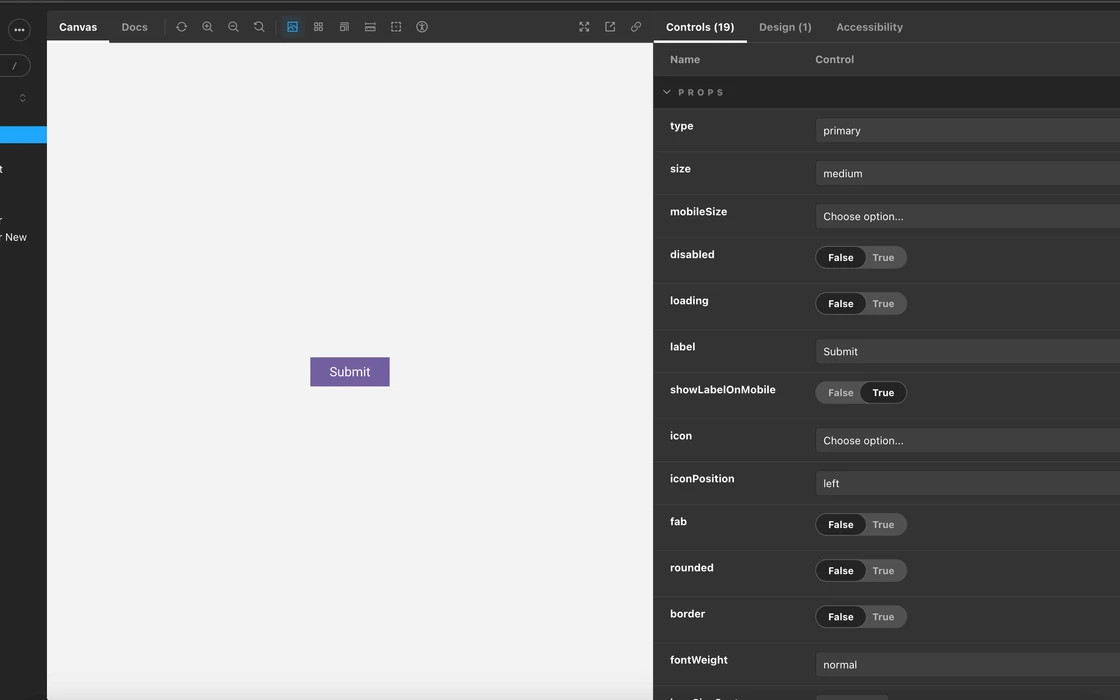Viewport: 1120px width, 700px height.
Task: Set loading to False
Action: (x=841, y=304)
